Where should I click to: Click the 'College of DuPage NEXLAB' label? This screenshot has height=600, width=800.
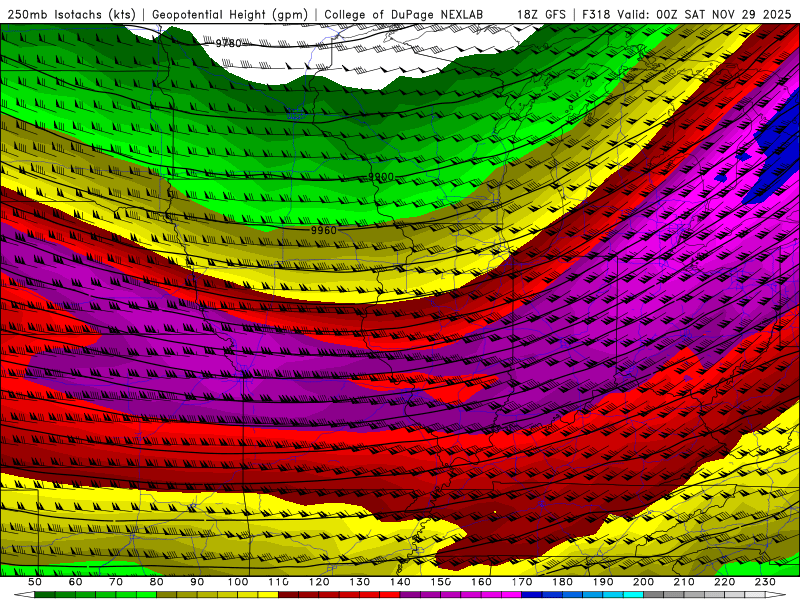404,15
